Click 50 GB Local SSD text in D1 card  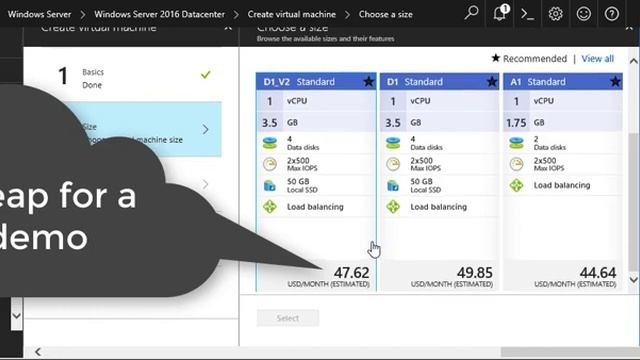pos(426,185)
